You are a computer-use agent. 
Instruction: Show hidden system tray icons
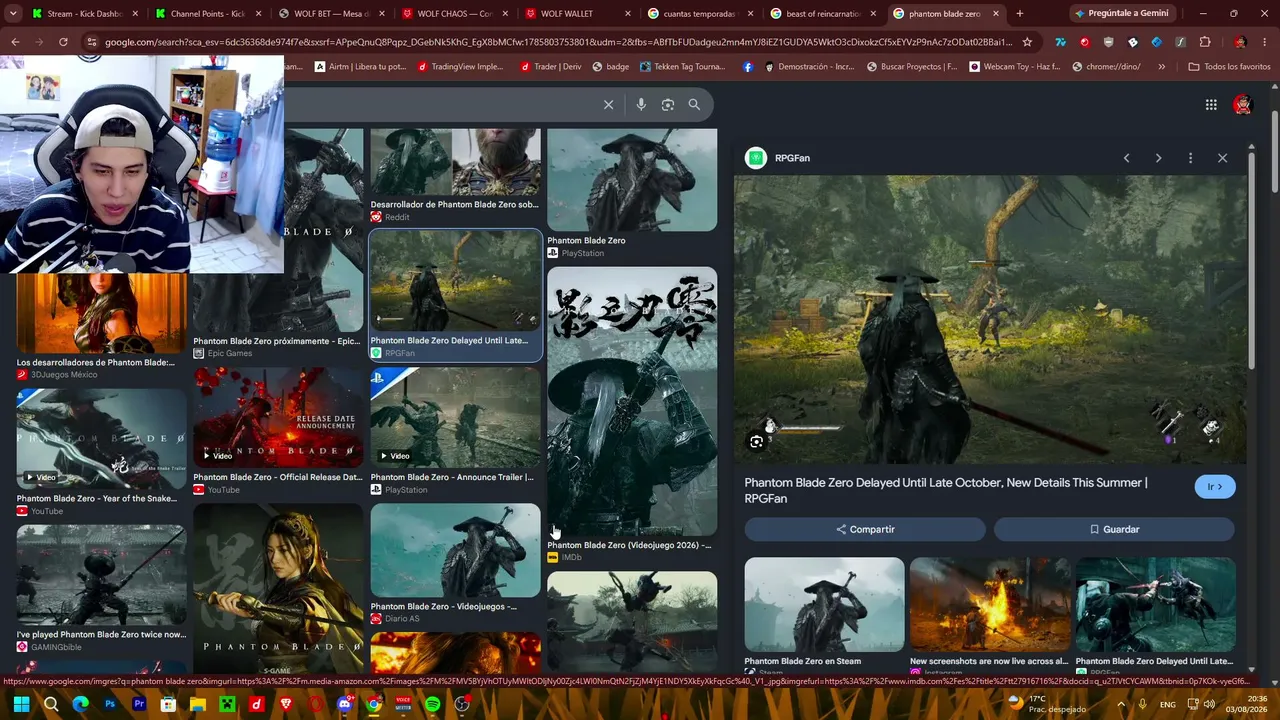(x=1121, y=704)
